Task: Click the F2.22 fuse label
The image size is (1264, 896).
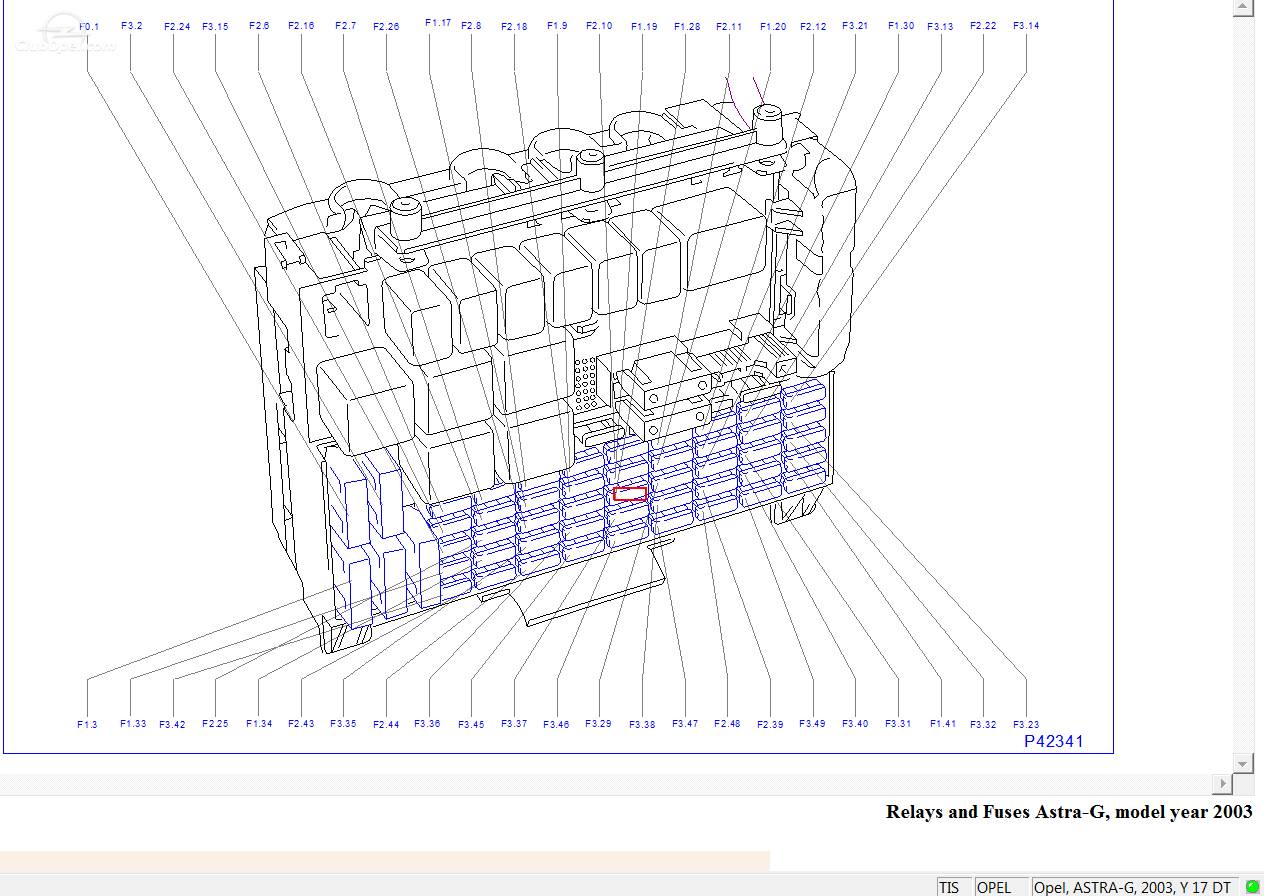Action: click(983, 26)
